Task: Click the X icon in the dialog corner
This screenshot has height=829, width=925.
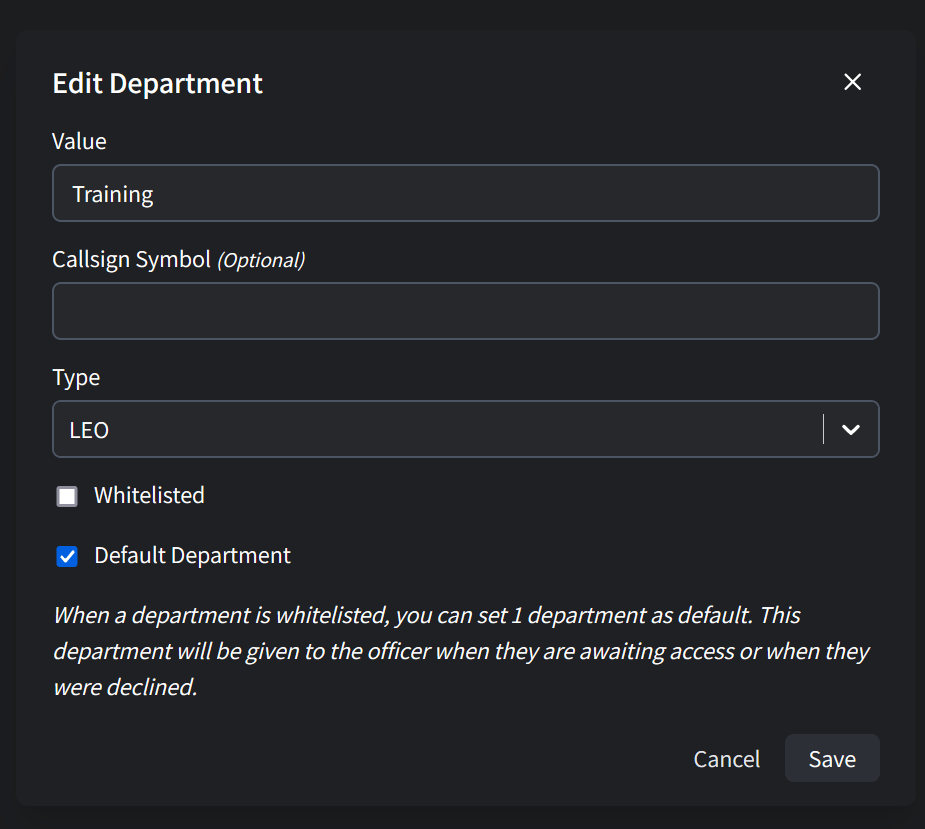Action: click(852, 82)
